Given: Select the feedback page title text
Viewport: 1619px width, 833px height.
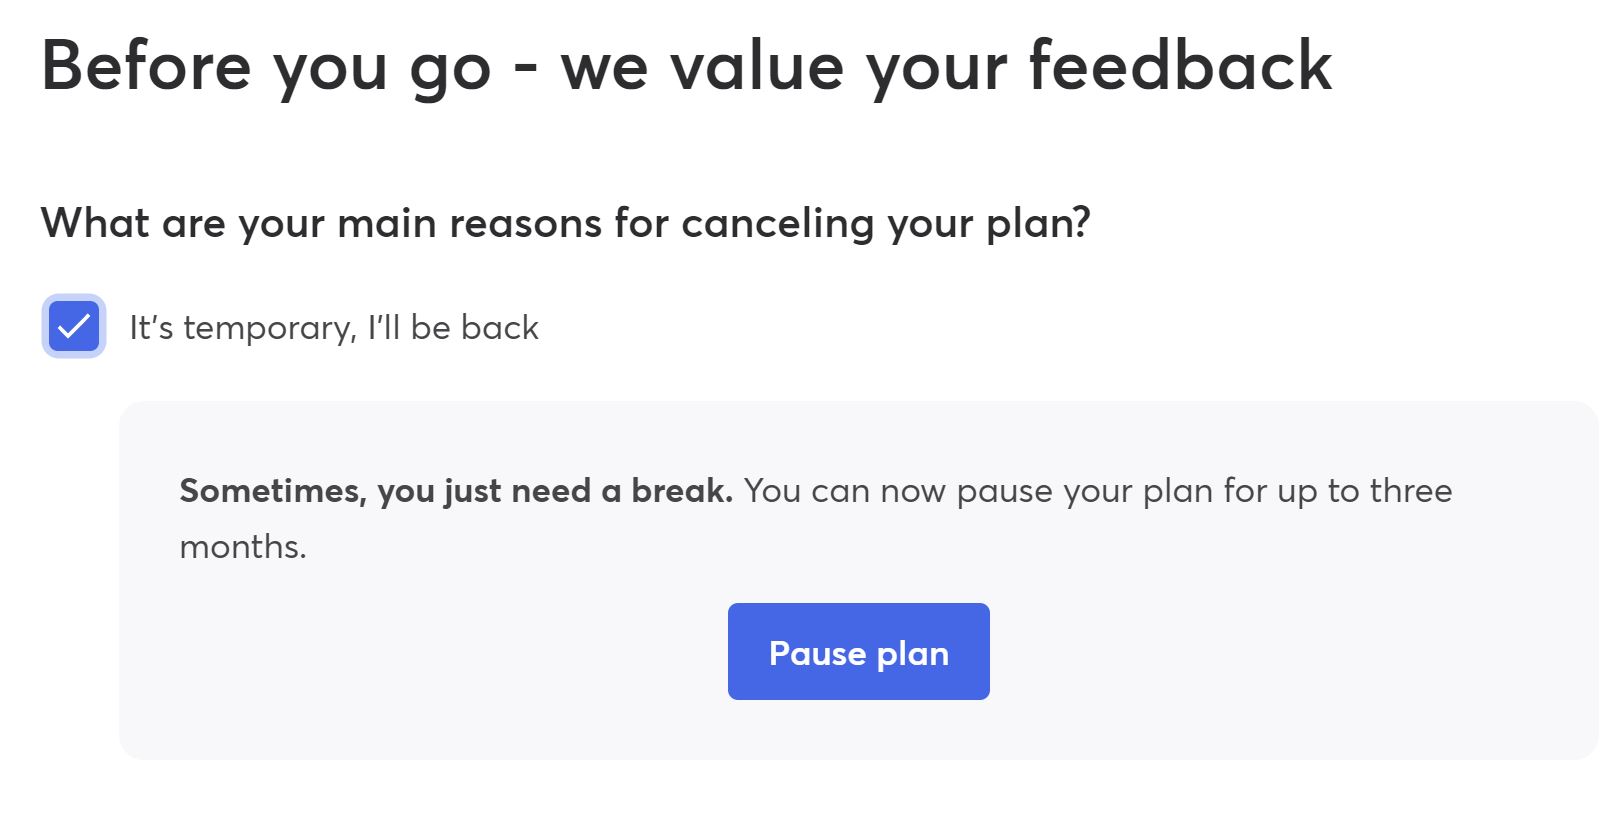Looking at the screenshot, I should (686, 66).
